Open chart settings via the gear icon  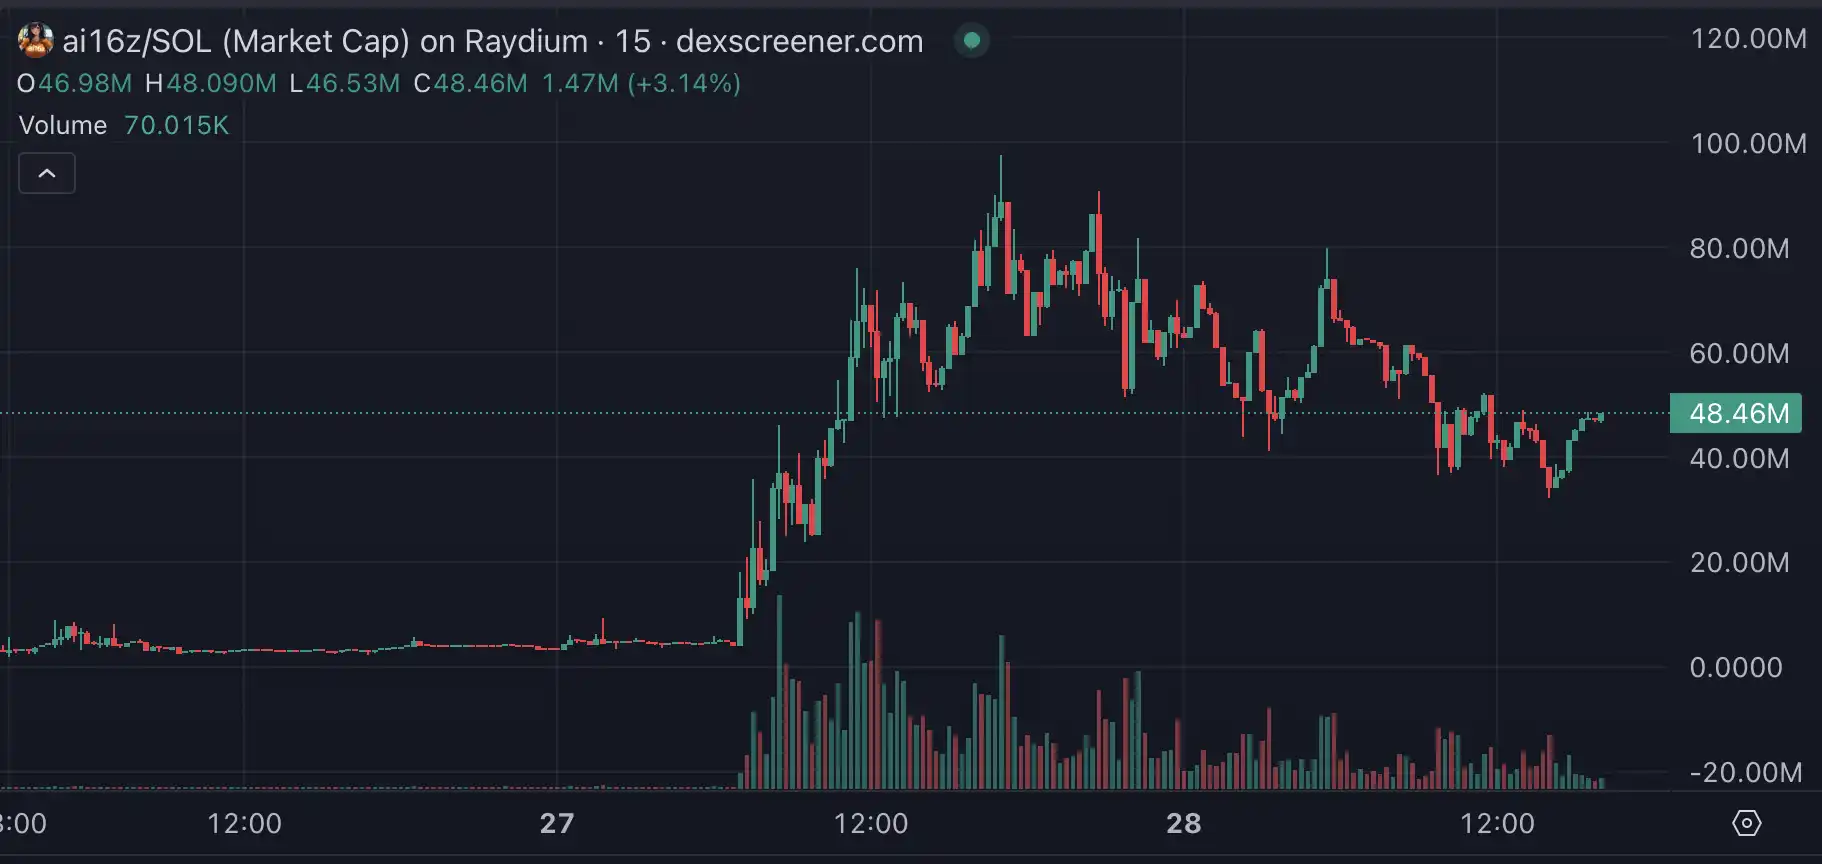(1746, 823)
